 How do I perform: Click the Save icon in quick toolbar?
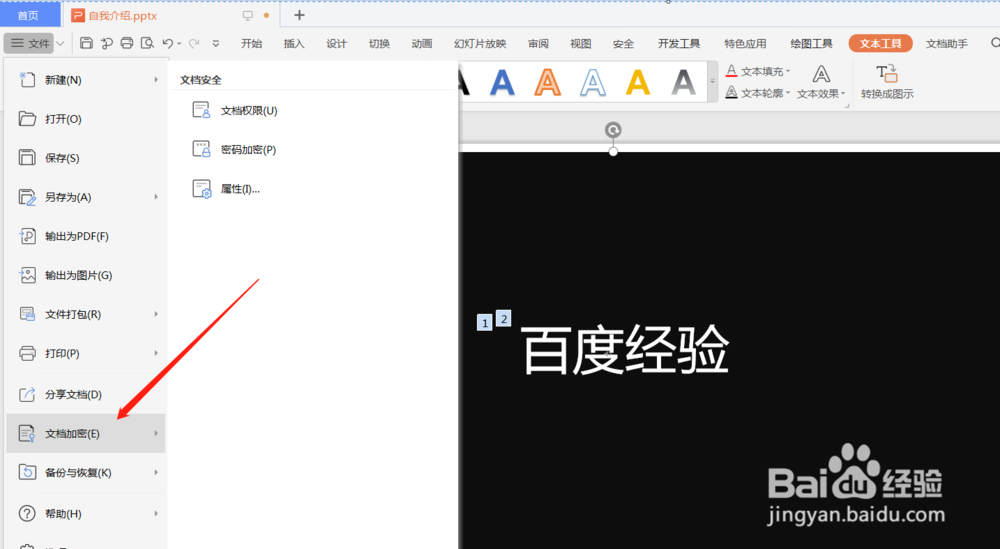point(86,43)
